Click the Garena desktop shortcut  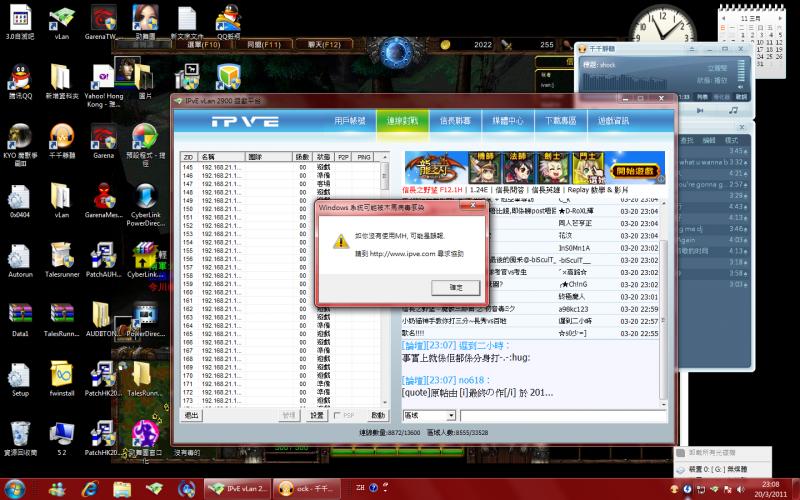(104, 141)
